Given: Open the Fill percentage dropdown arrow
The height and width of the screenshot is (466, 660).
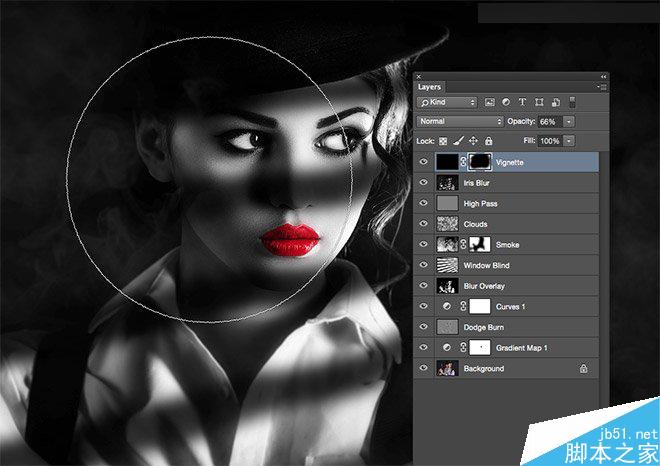Looking at the screenshot, I should pyautogui.click(x=569, y=141).
